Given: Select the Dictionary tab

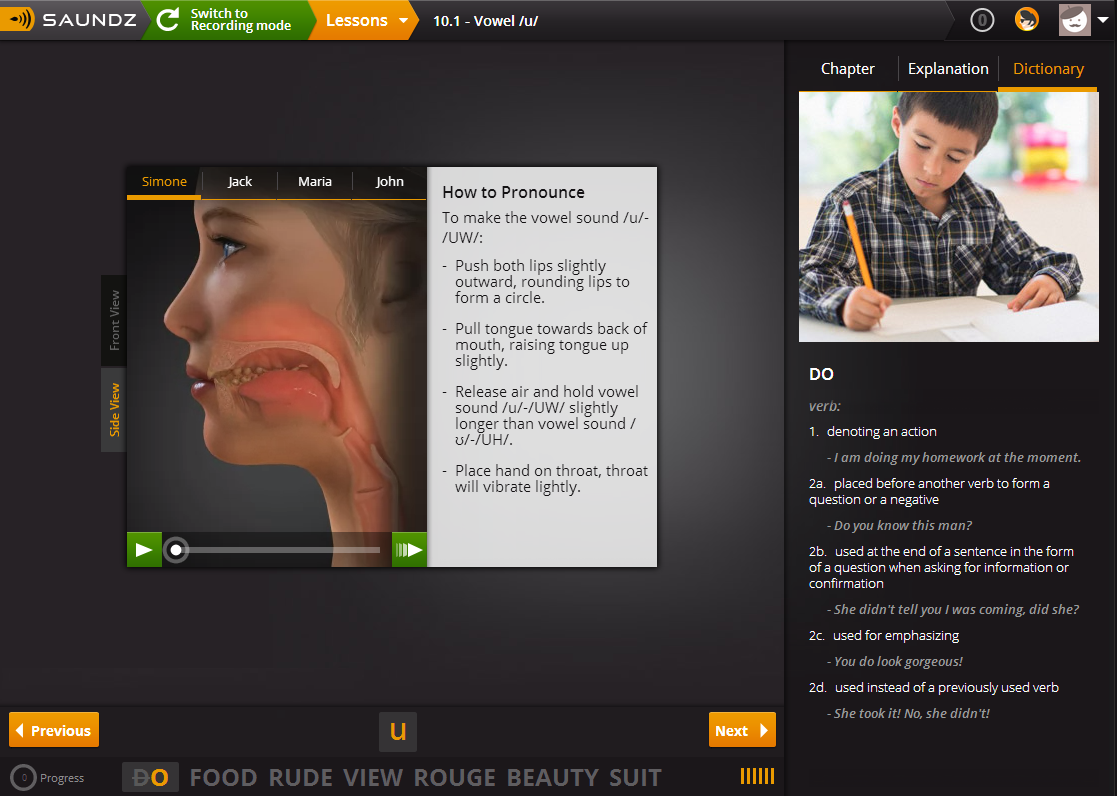Looking at the screenshot, I should [x=1047, y=69].
